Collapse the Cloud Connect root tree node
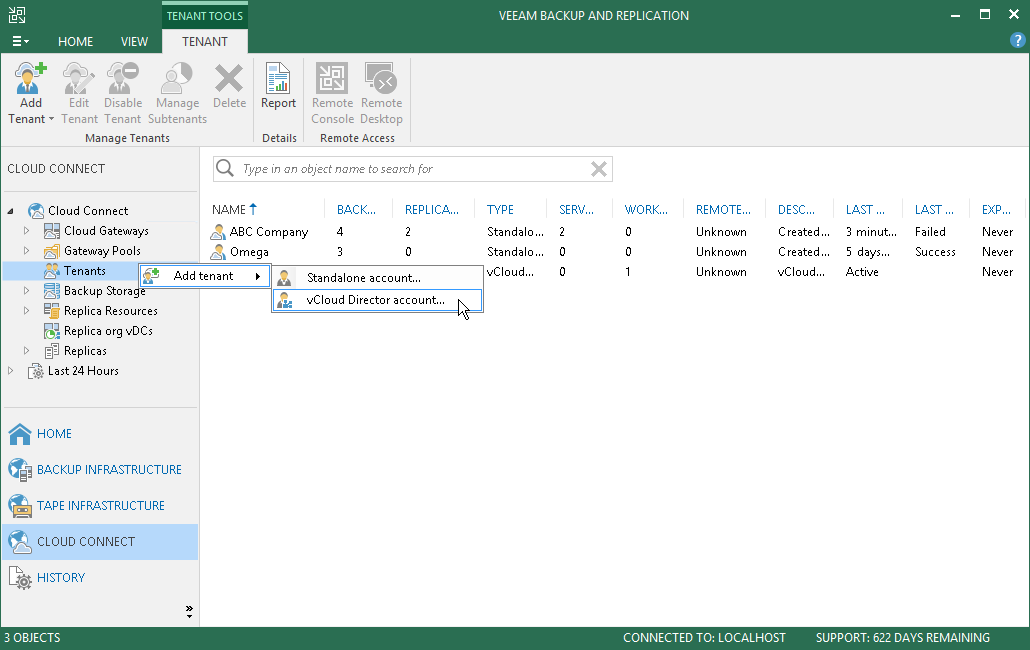The height and width of the screenshot is (650, 1030). click(x=11, y=211)
